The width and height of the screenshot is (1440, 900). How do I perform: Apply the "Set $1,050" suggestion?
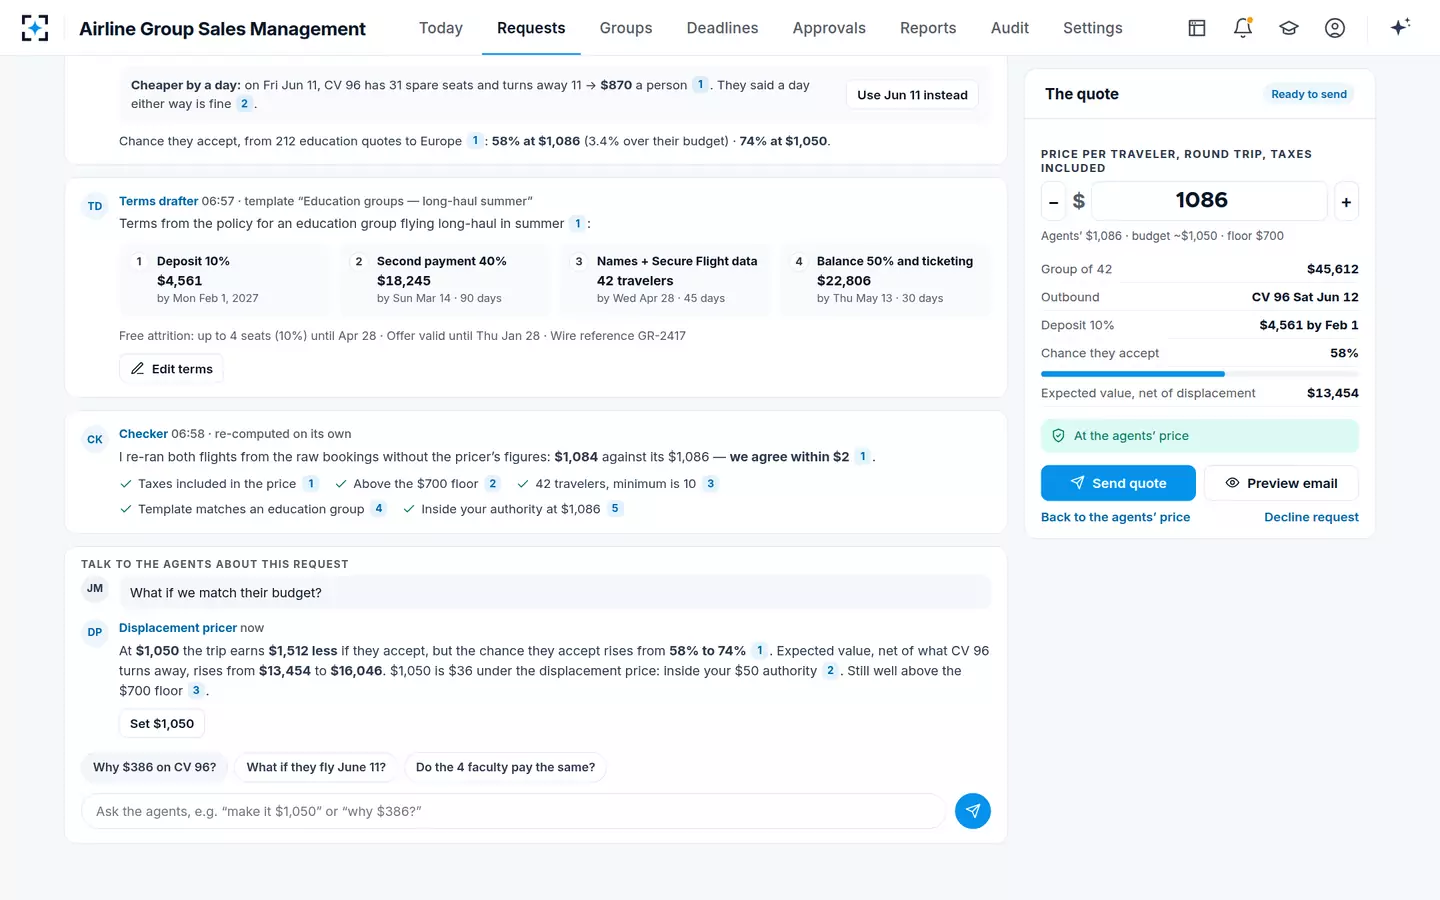tap(162, 724)
